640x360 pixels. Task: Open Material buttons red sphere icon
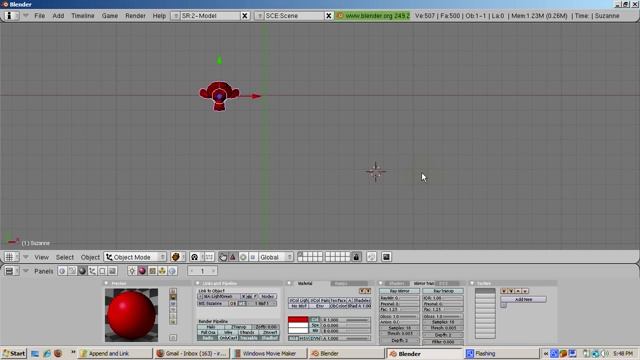pos(142,271)
